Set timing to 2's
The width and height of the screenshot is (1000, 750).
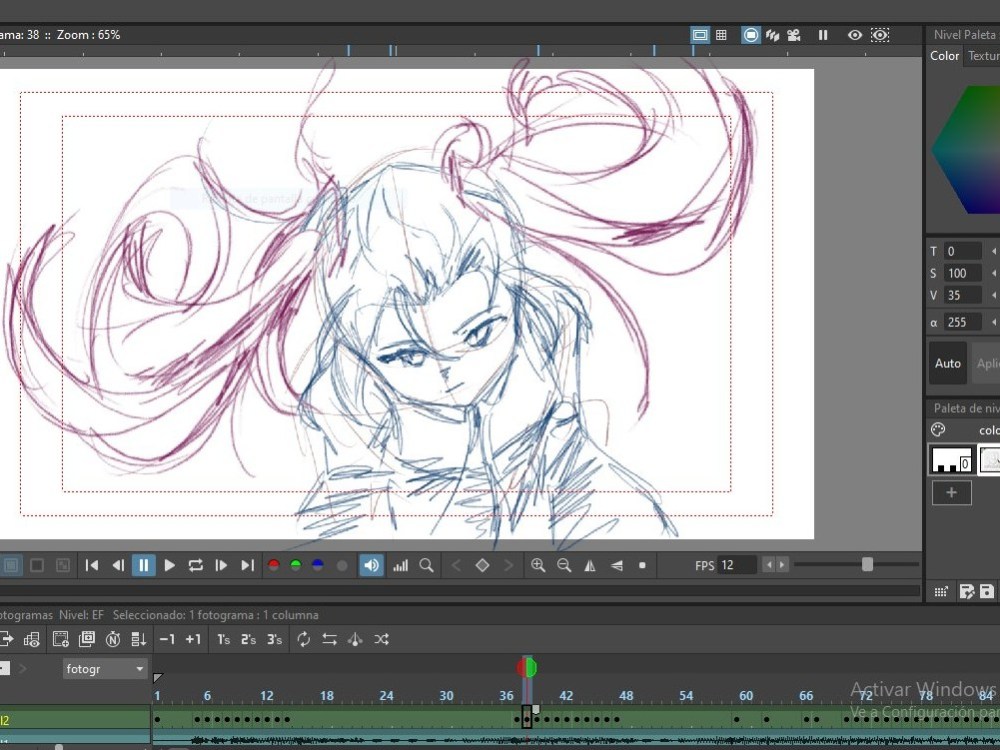[248, 639]
